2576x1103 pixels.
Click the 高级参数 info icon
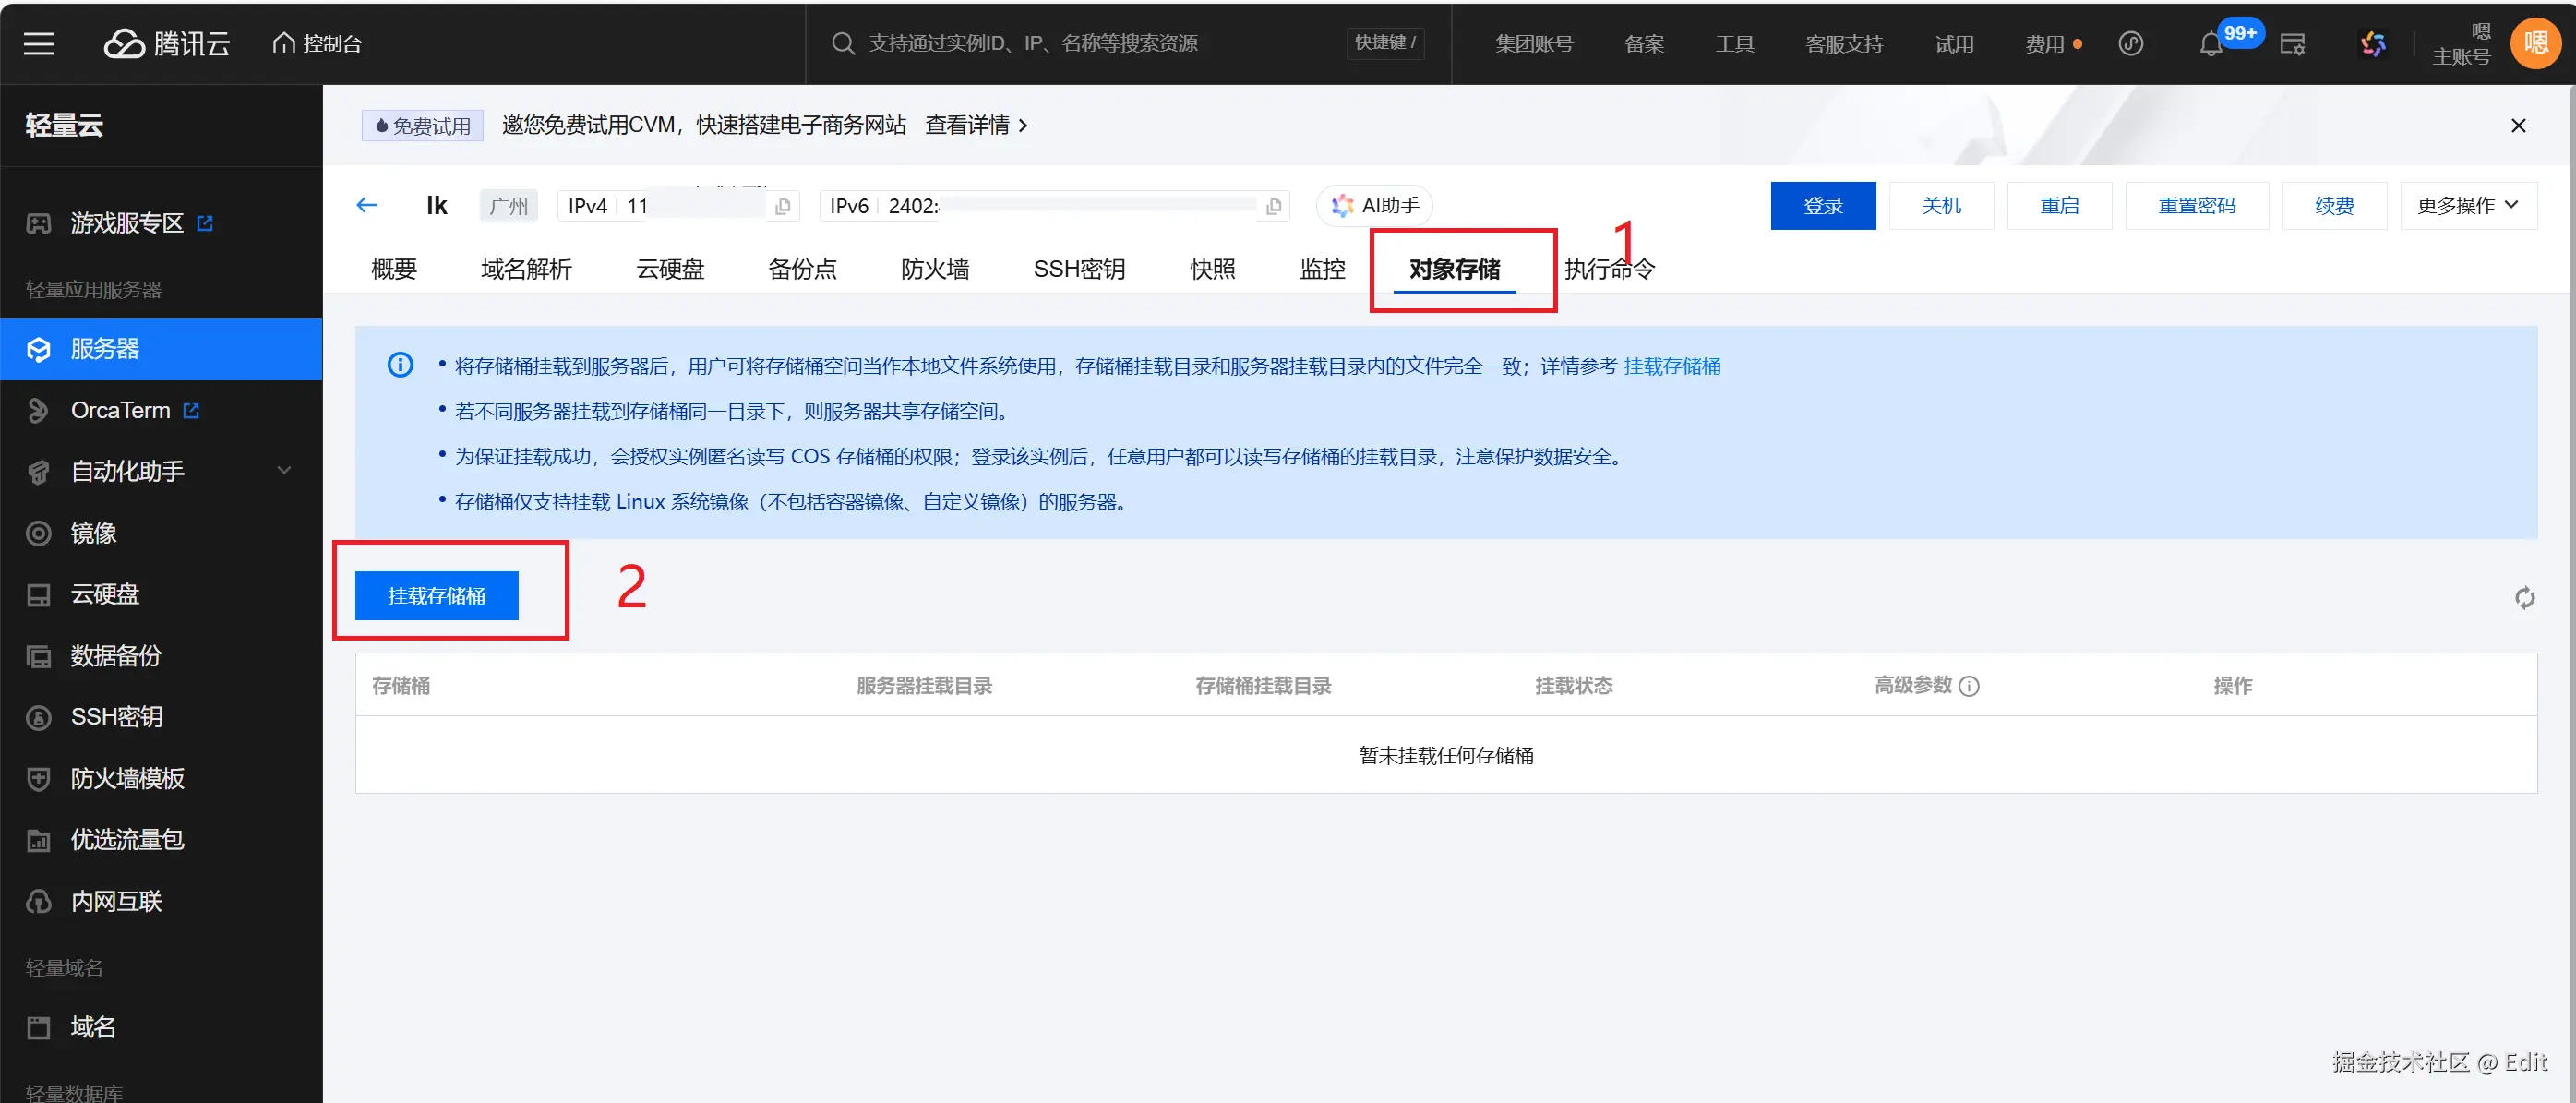point(1970,686)
